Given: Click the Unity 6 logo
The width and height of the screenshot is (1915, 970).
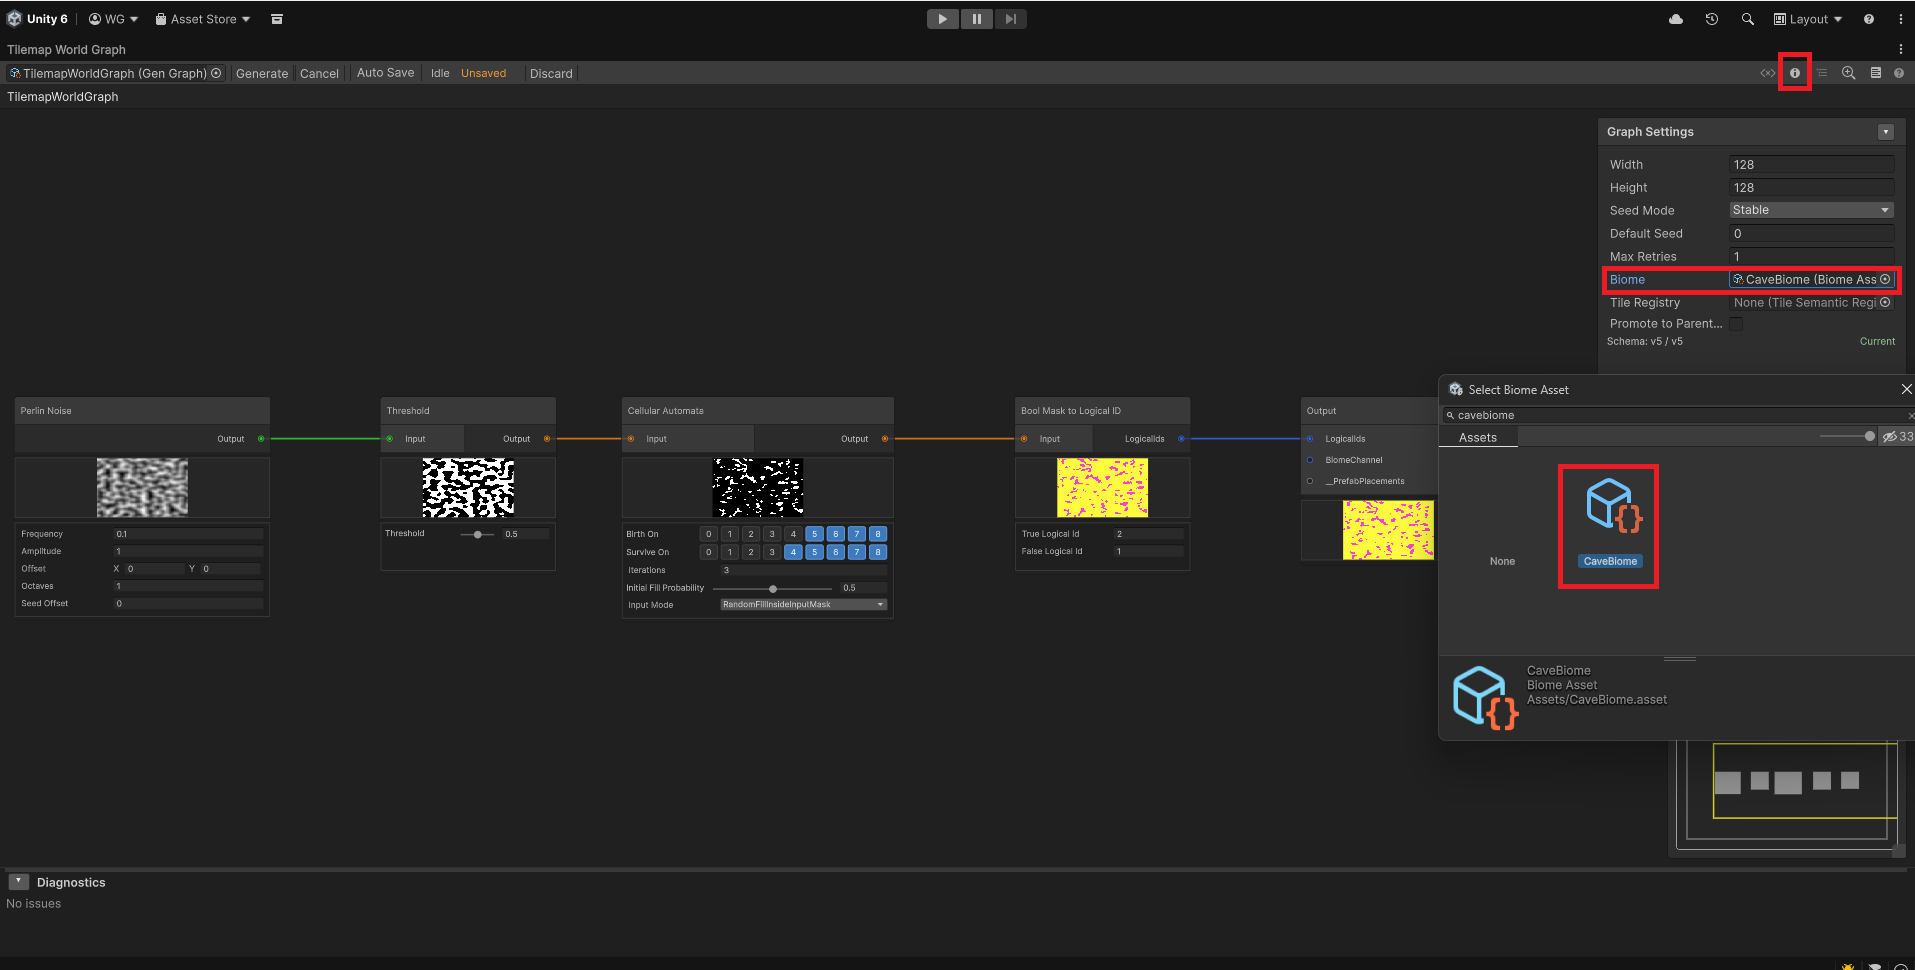Looking at the screenshot, I should click(14, 19).
